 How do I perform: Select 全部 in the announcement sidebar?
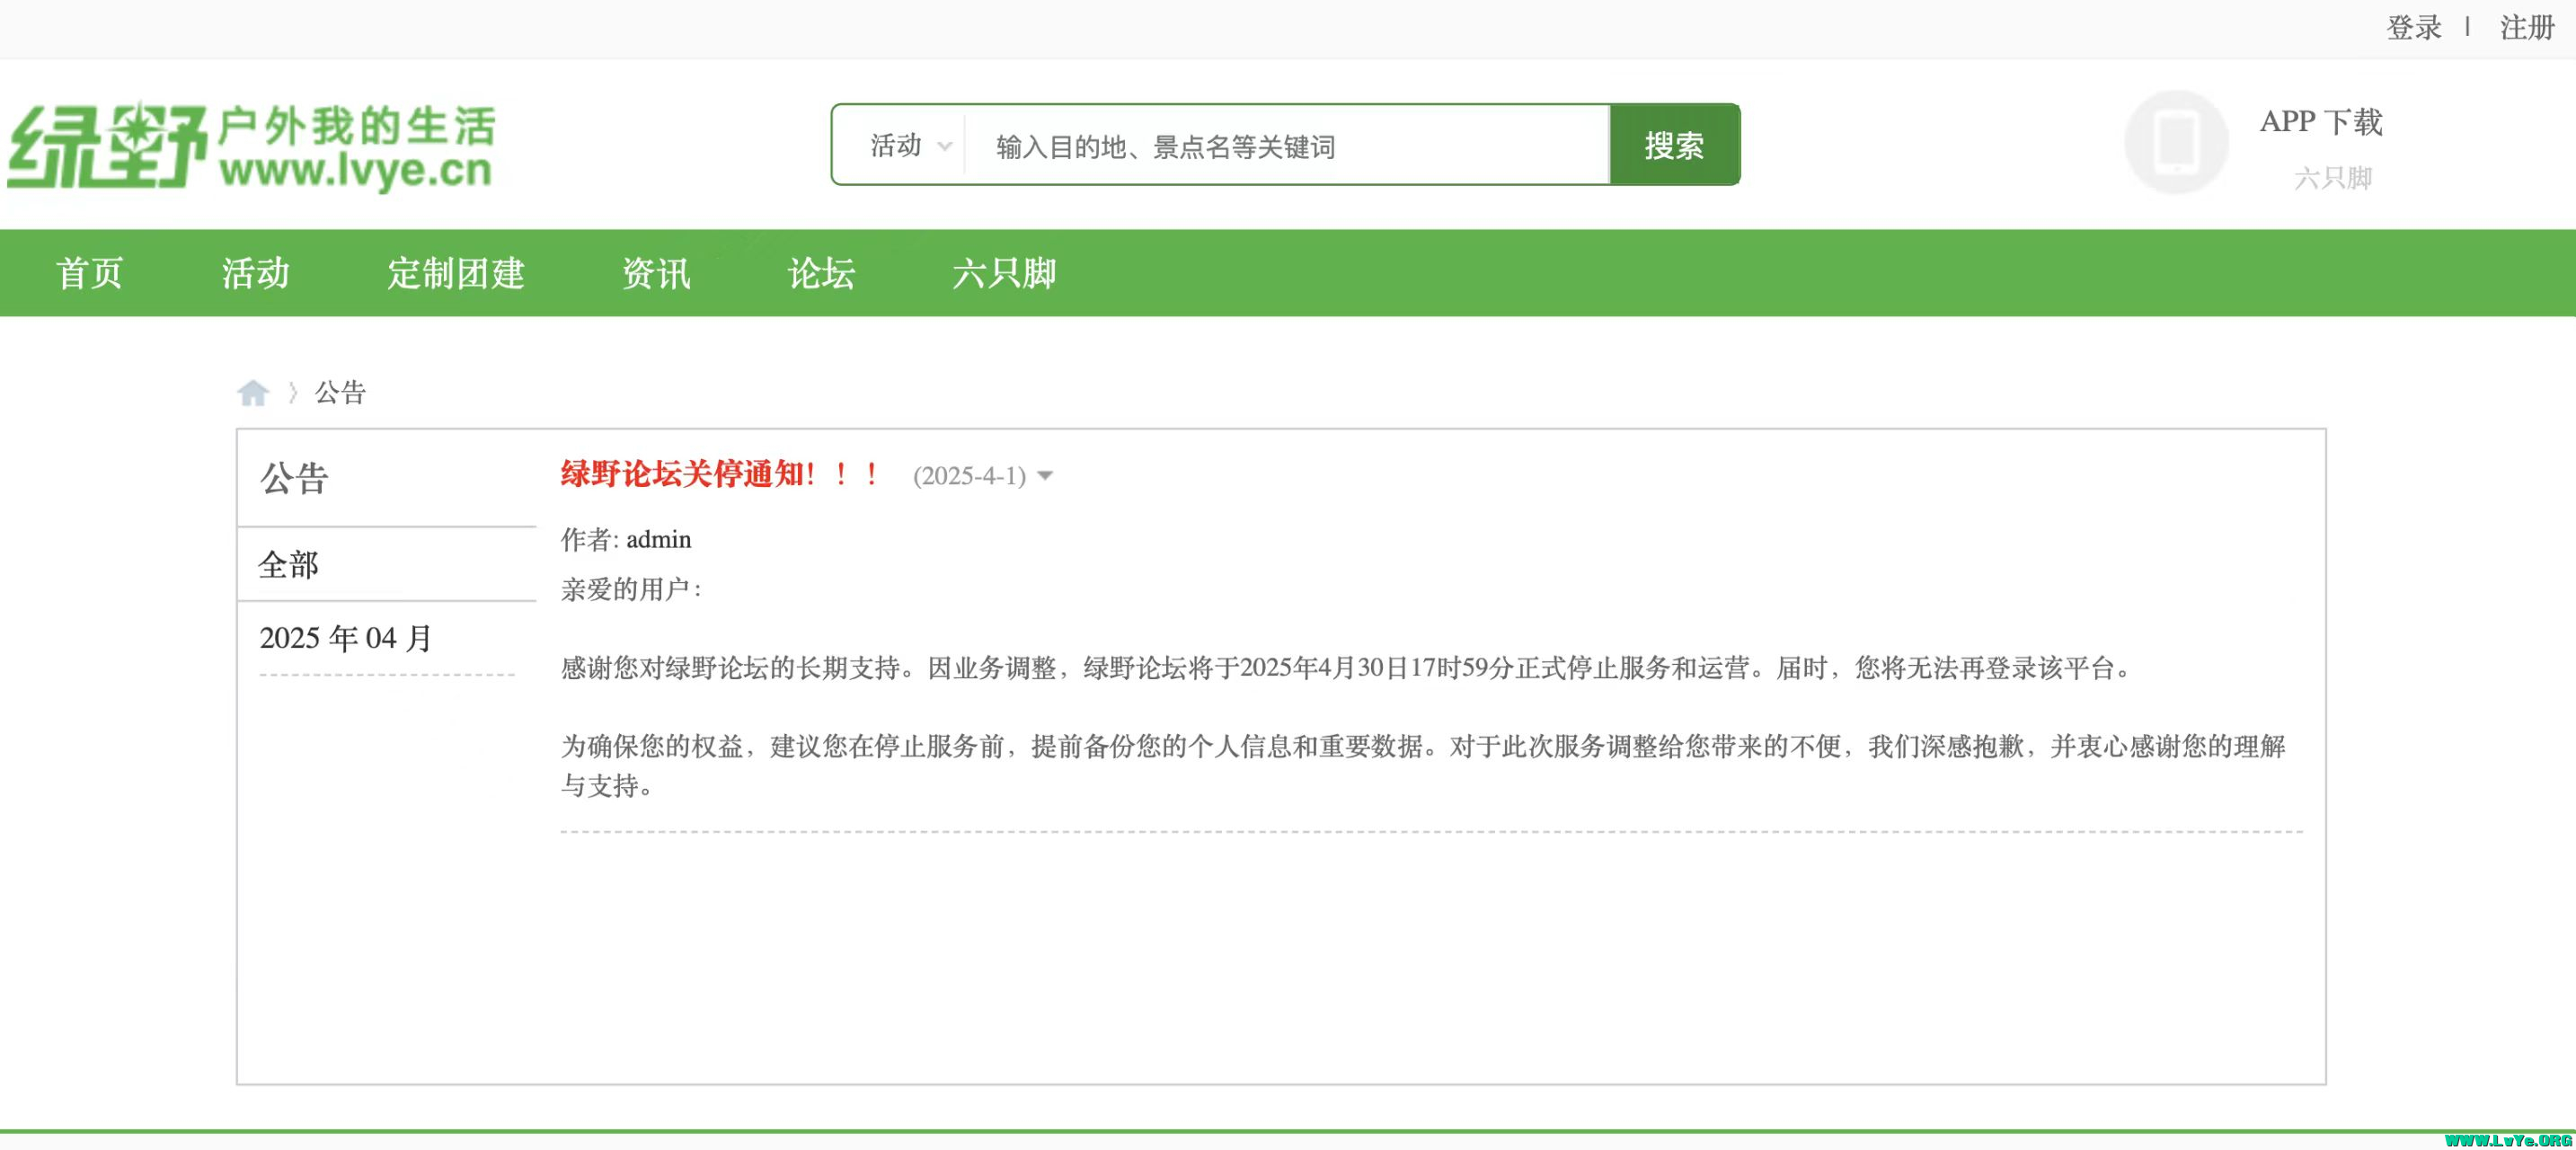click(x=289, y=565)
